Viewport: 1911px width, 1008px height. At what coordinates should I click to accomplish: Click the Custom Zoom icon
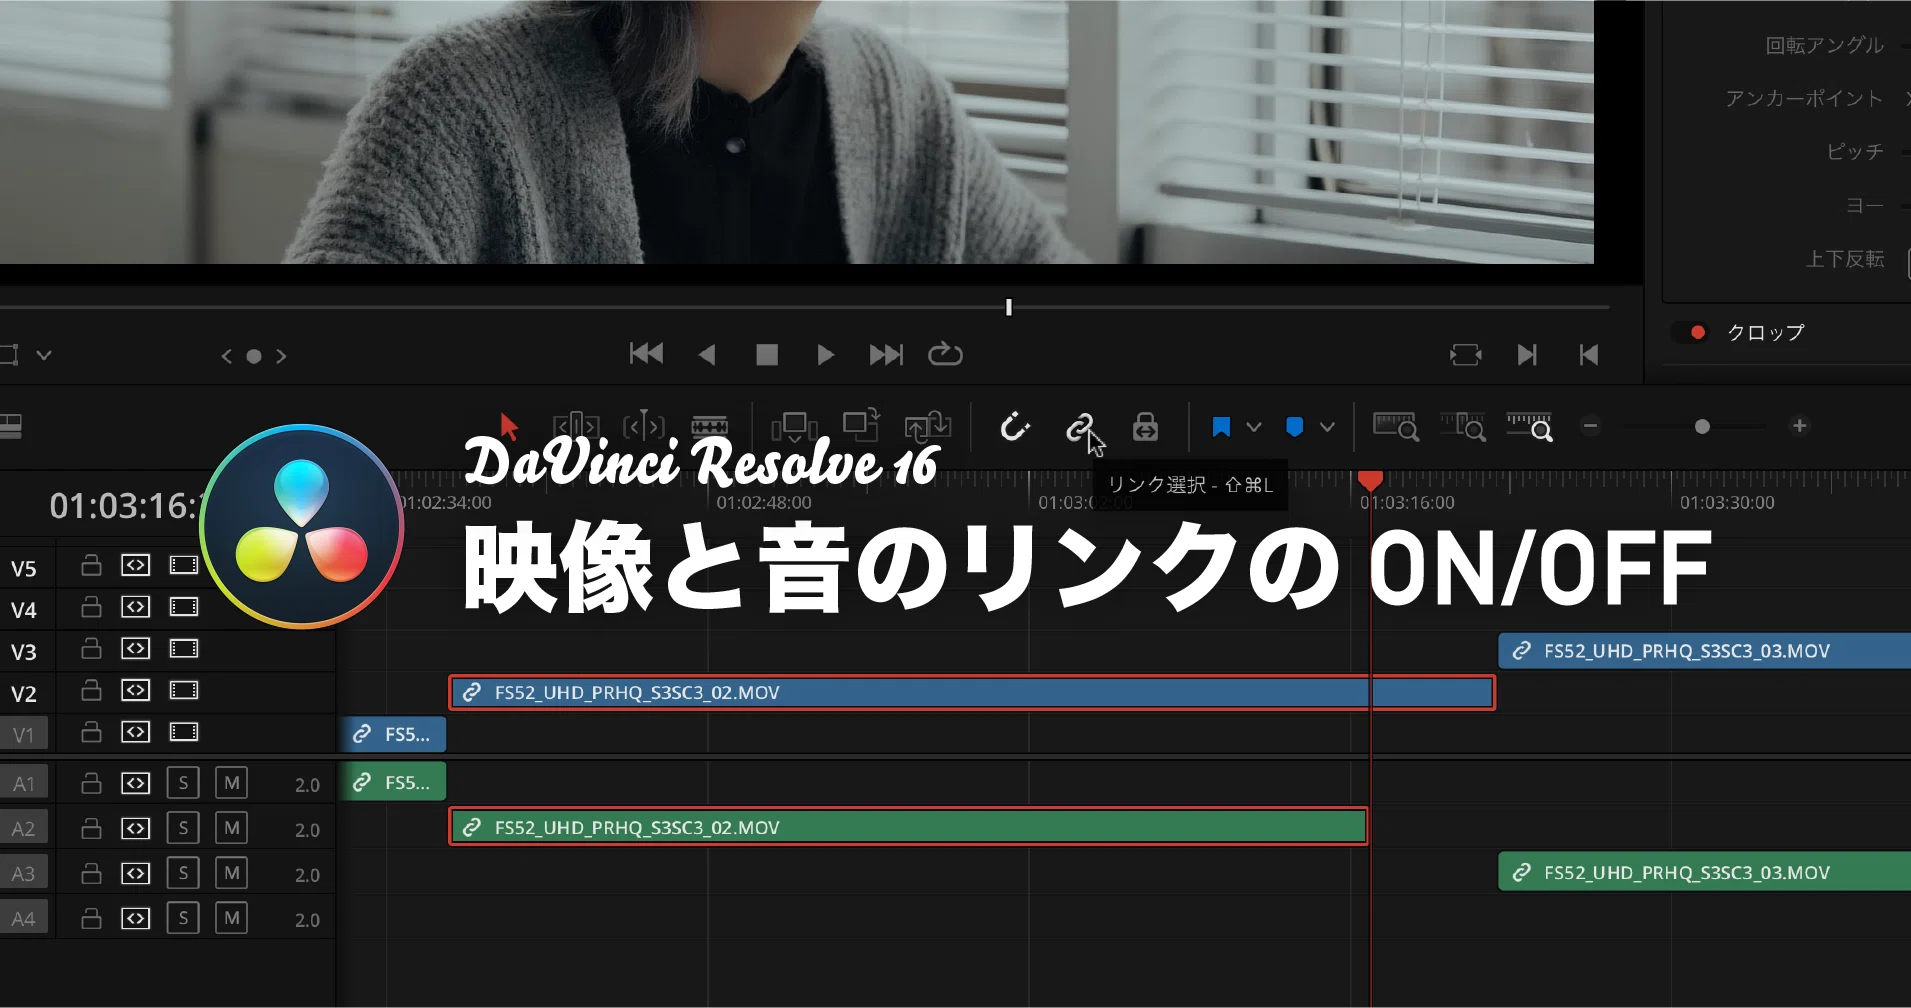[1530, 427]
